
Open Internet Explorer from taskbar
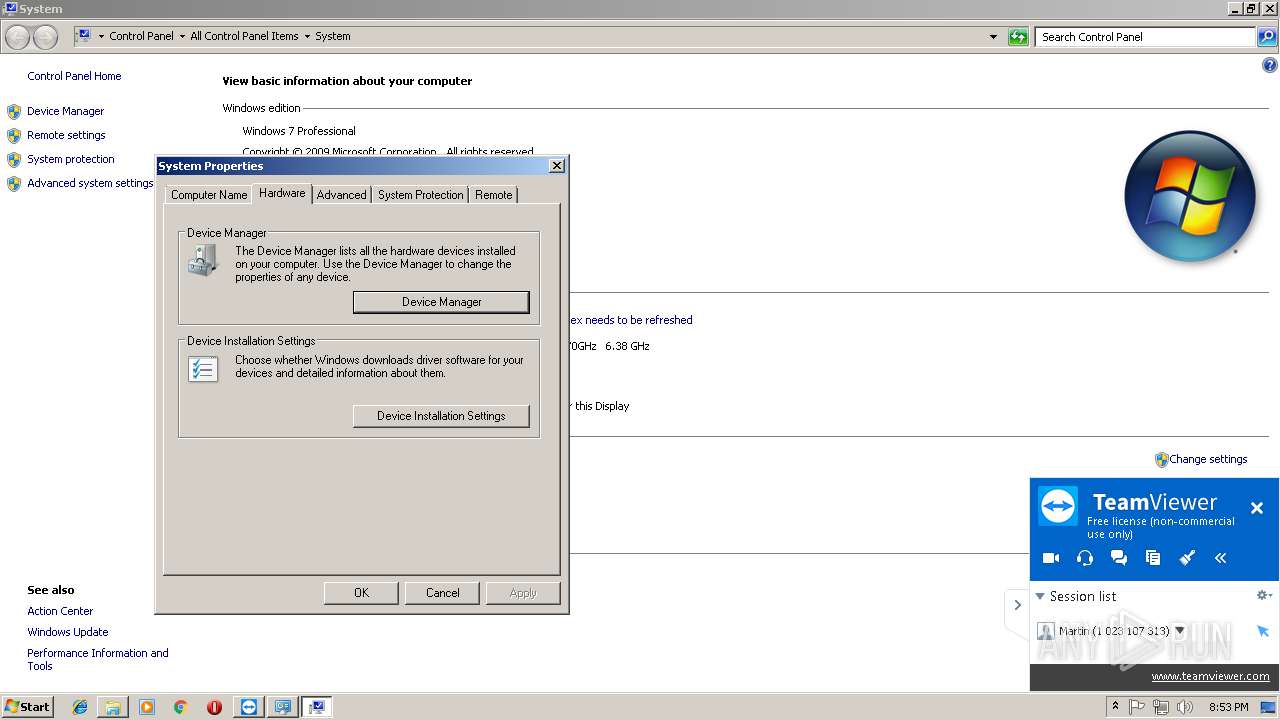[x=80, y=707]
